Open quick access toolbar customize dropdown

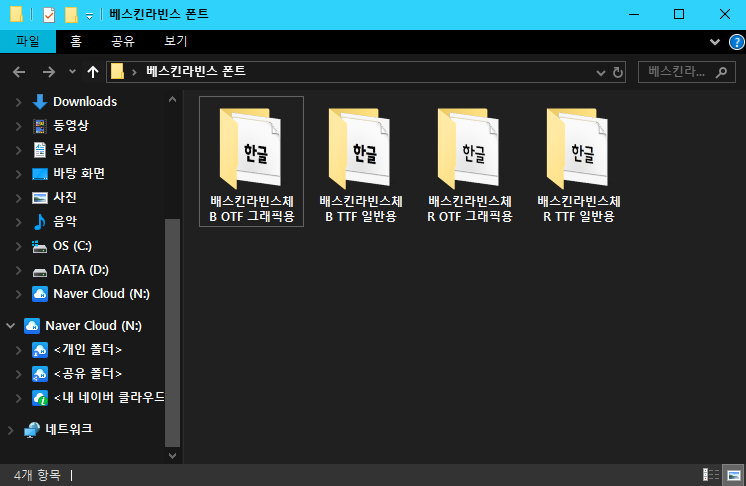(x=89, y=16)
